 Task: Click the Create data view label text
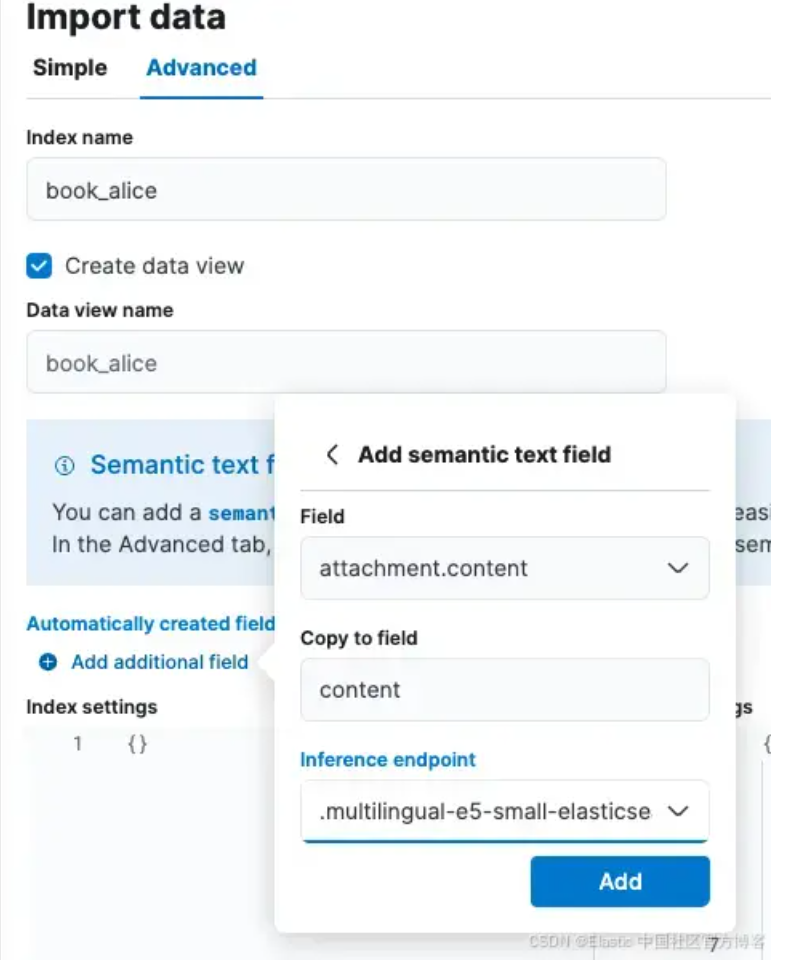[x=154, y=266]
